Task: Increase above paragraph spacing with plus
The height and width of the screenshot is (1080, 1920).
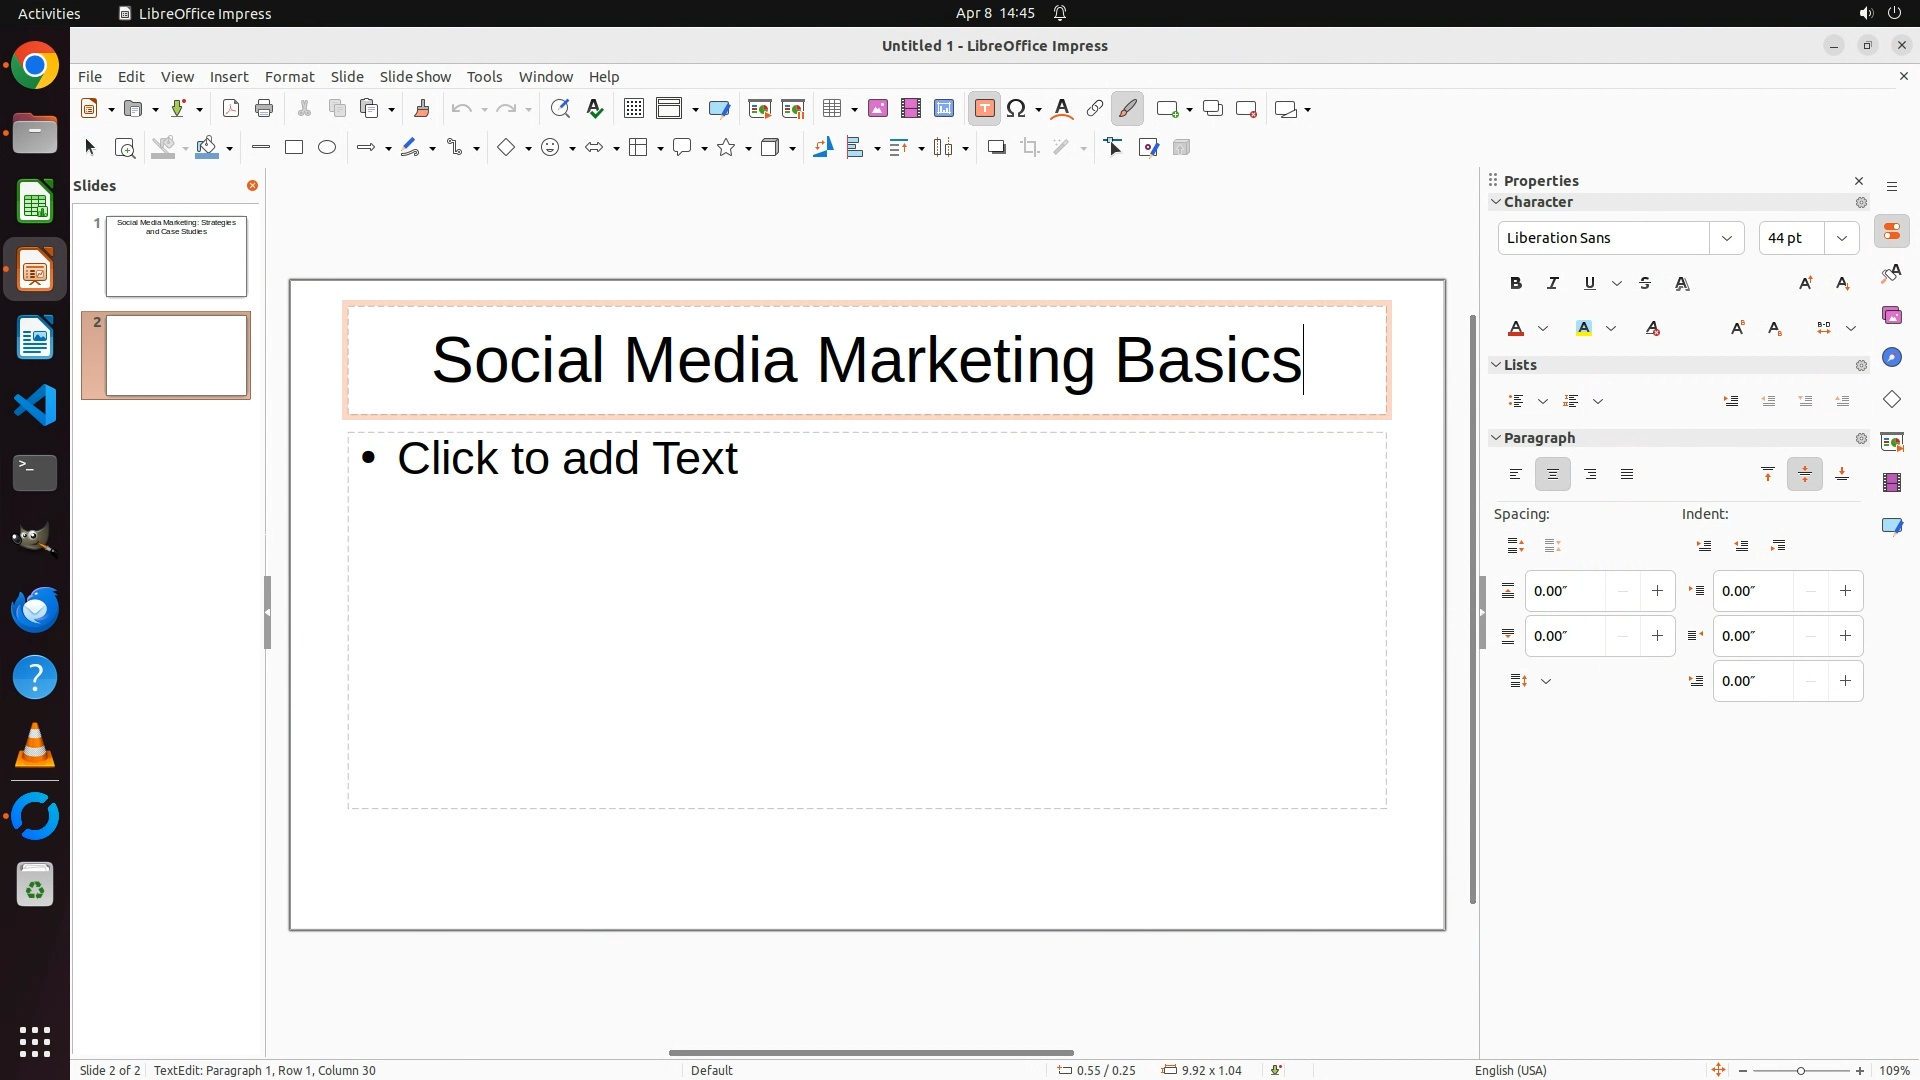Action: (1657, 591)
